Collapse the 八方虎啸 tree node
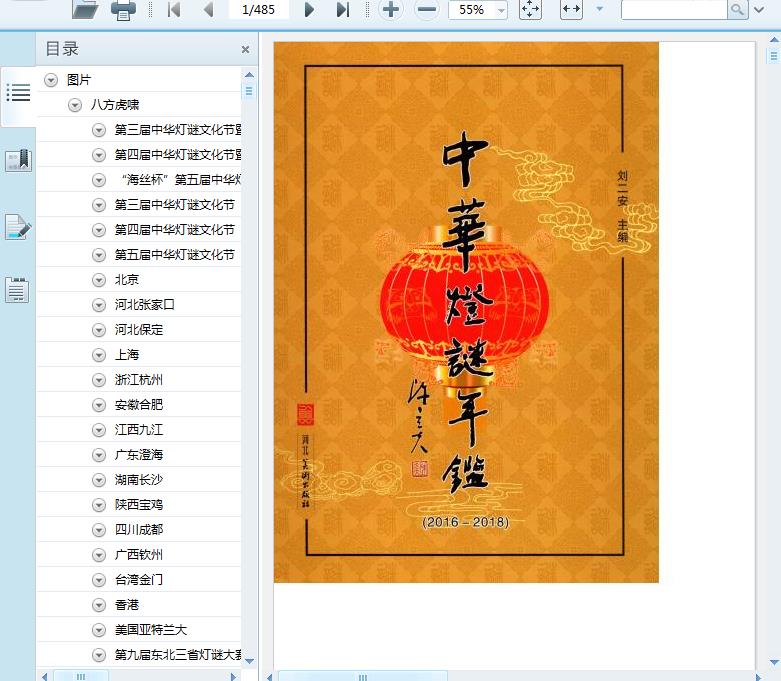 click(75, 105)
